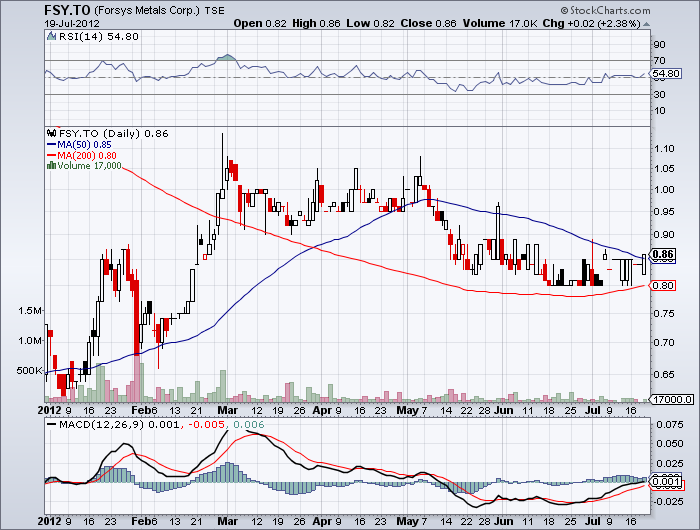Click the 0.90 price axis label
The width and height of the screenshot is (700, 530).
pos(664,234)
